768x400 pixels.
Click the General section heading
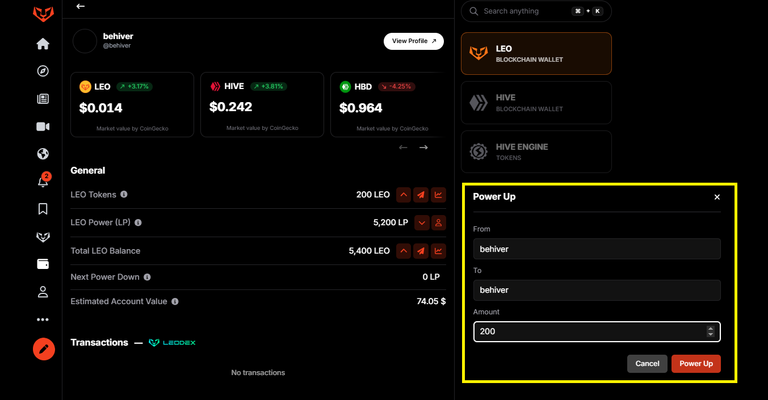88,170
